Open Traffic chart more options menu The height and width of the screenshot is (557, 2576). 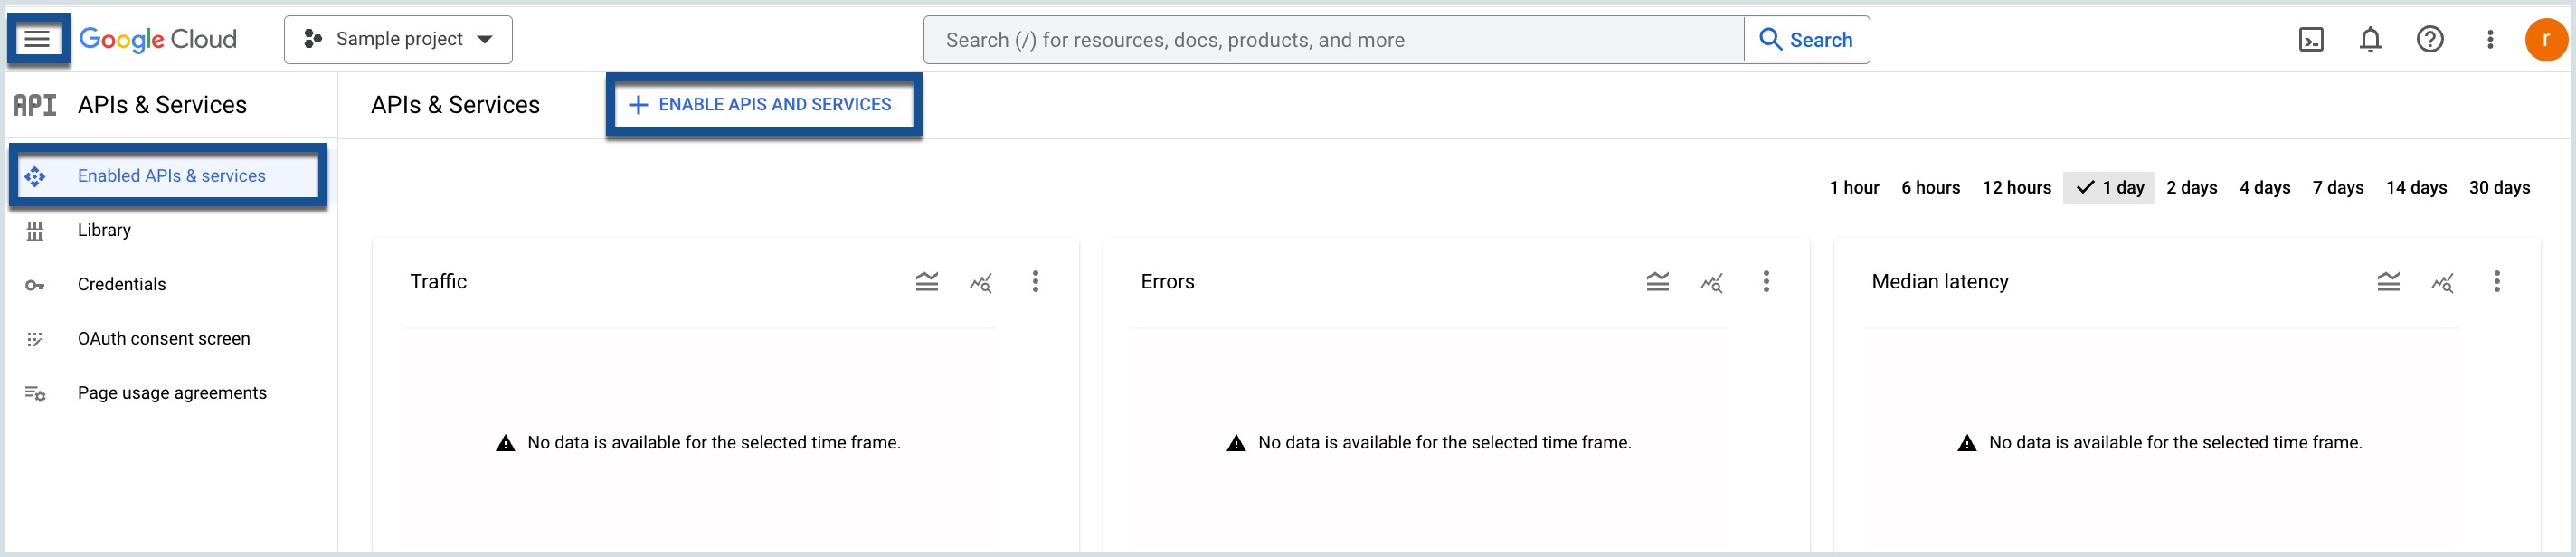pyautogui.click(x=1035, y=282)
